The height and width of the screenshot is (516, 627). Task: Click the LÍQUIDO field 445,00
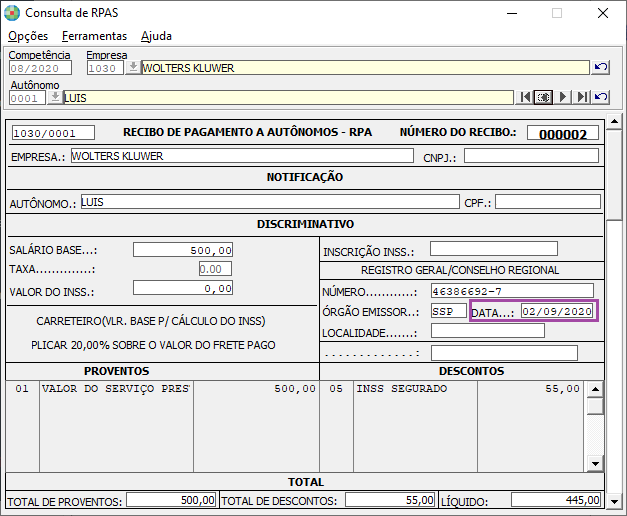click(556, 500)
